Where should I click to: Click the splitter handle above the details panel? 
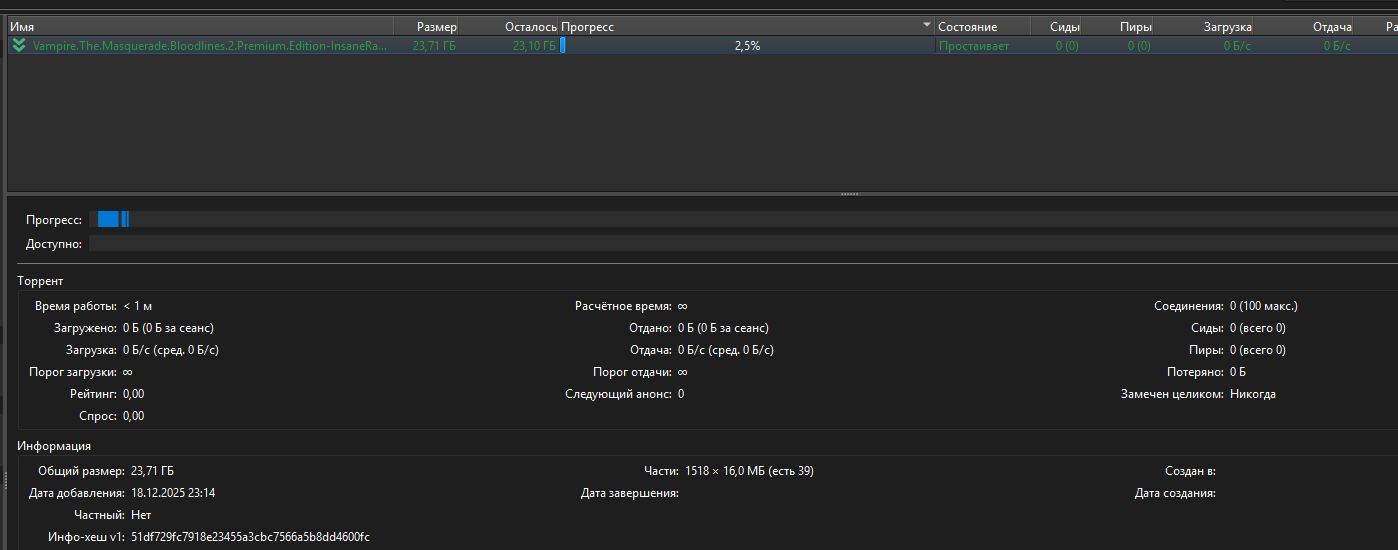[849, 193]
